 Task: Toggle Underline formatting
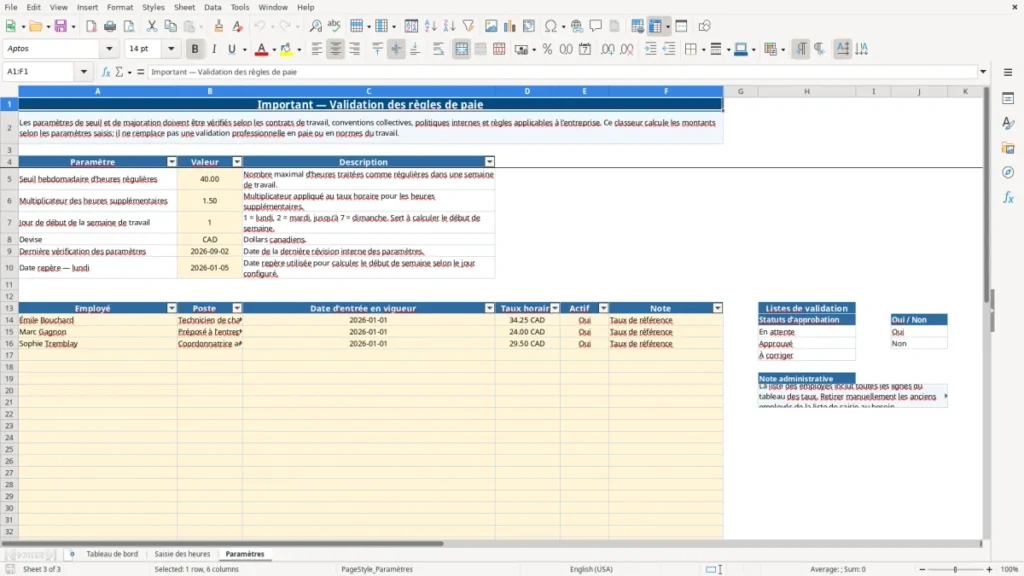pos(232,49)
